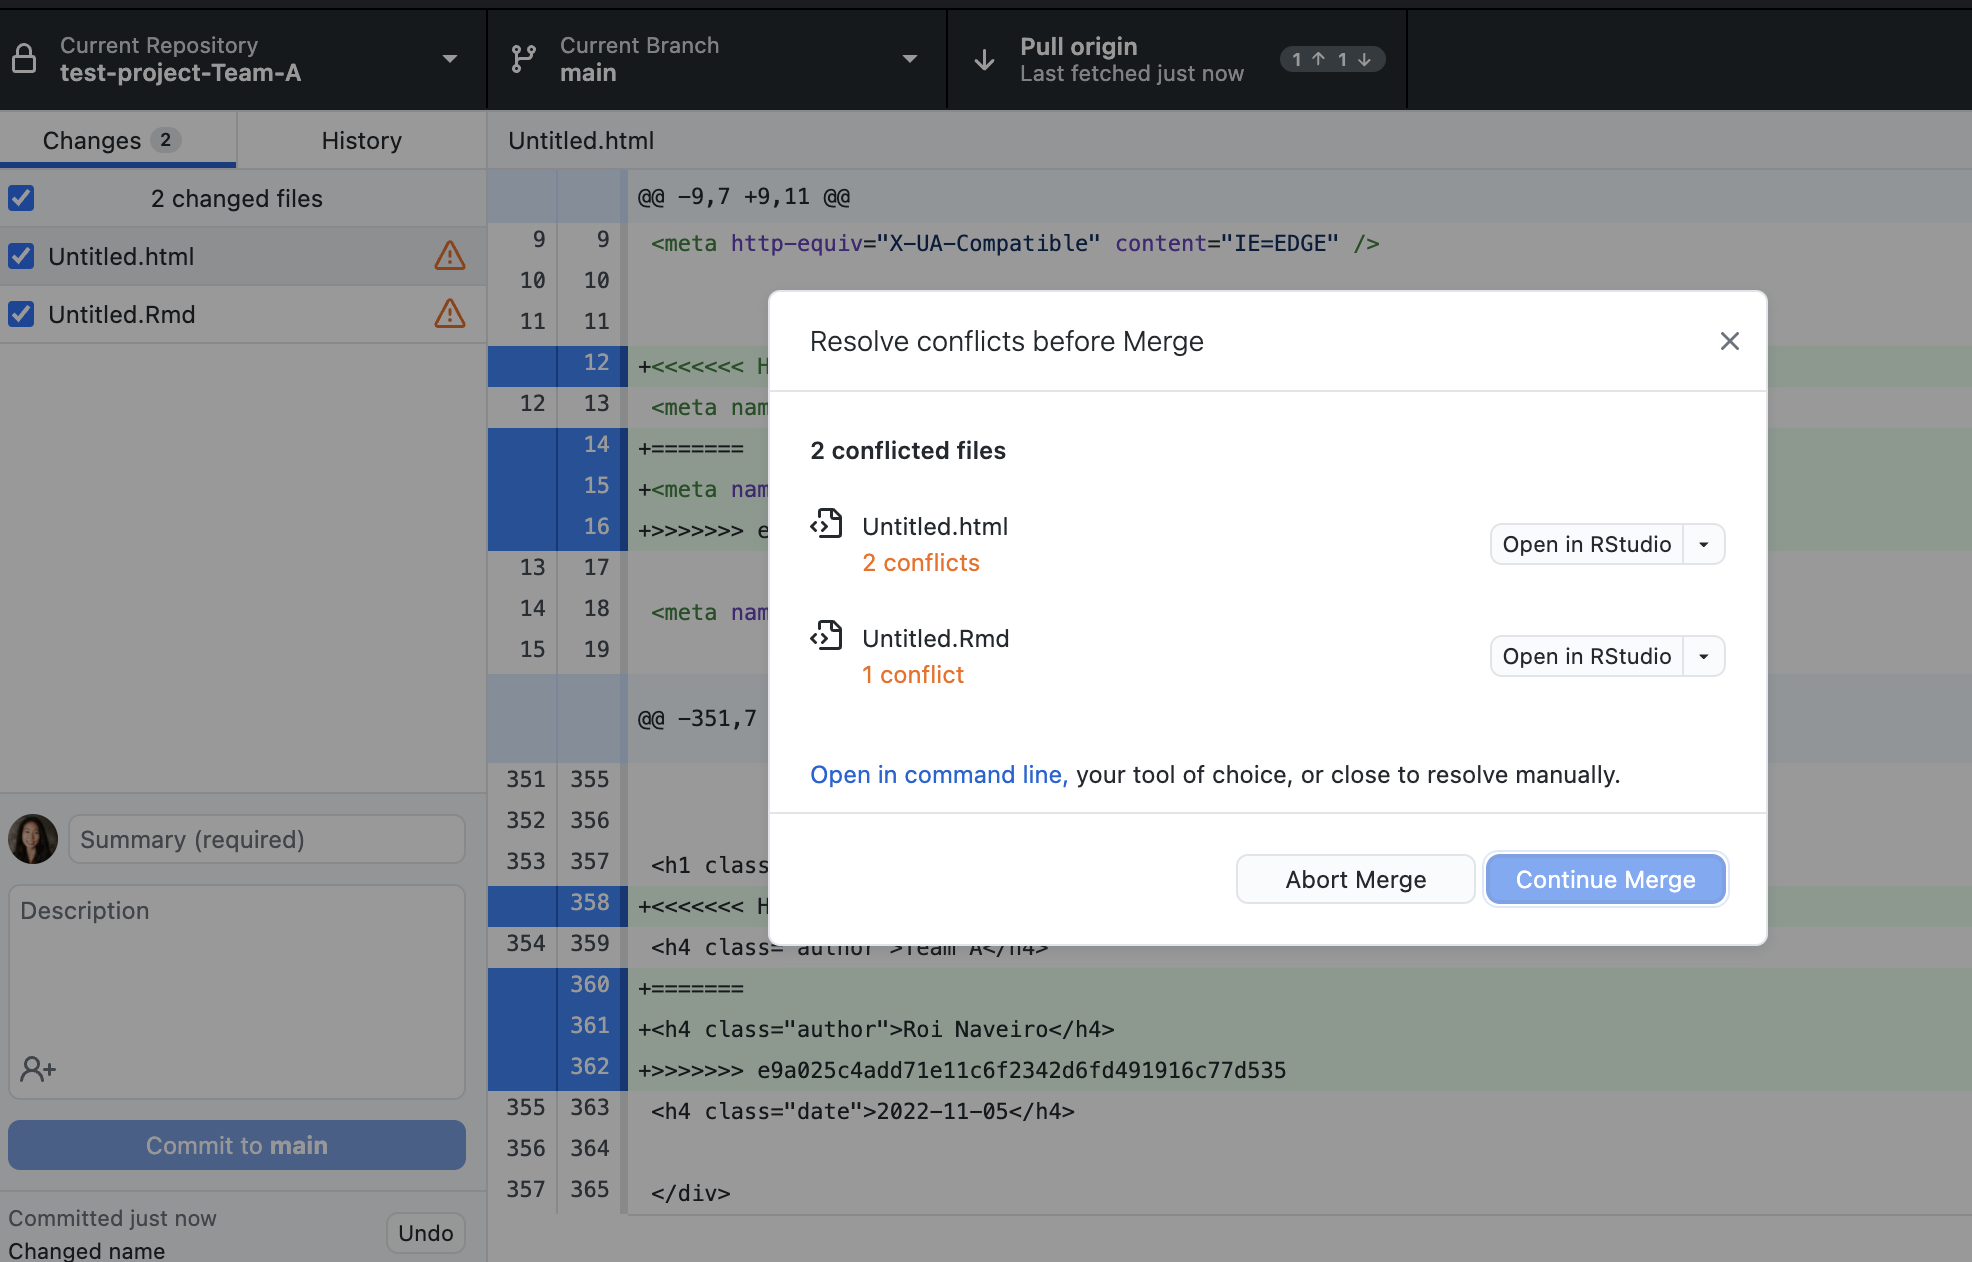Expand the Current Branch dropdown
Viewport: 1972px width, 1262px height.
tap(909, 59)
